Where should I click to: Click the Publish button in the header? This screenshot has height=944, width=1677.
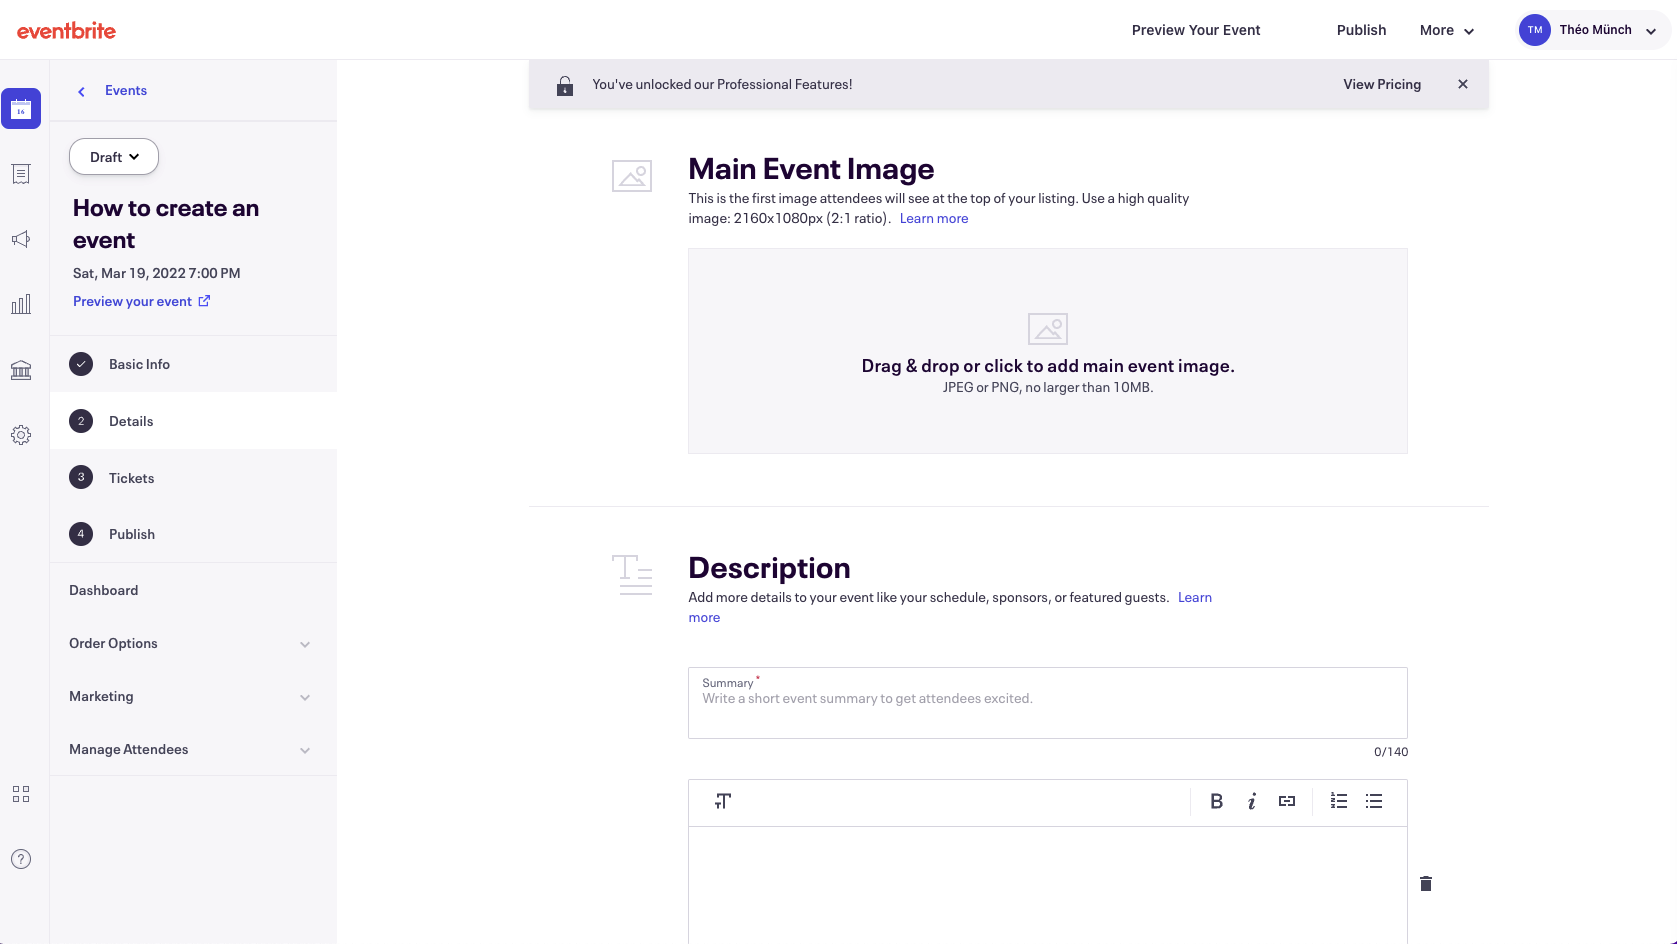pos(1361,30)
